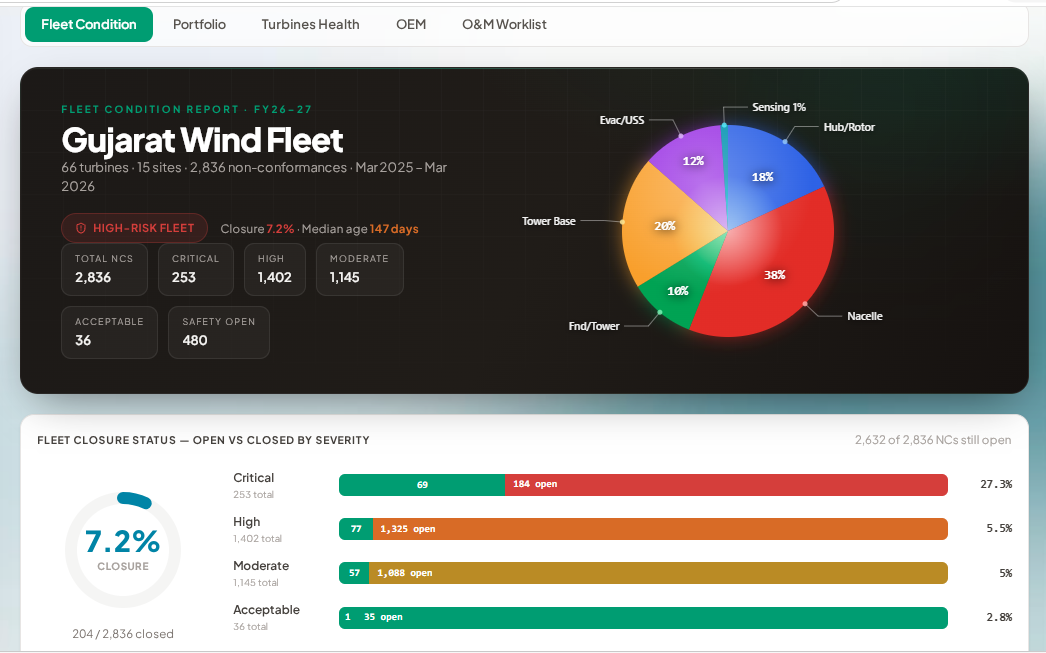Click the red 184 open Critical bar
This screenshot has height=653, width=1046.
coord(726,485)
